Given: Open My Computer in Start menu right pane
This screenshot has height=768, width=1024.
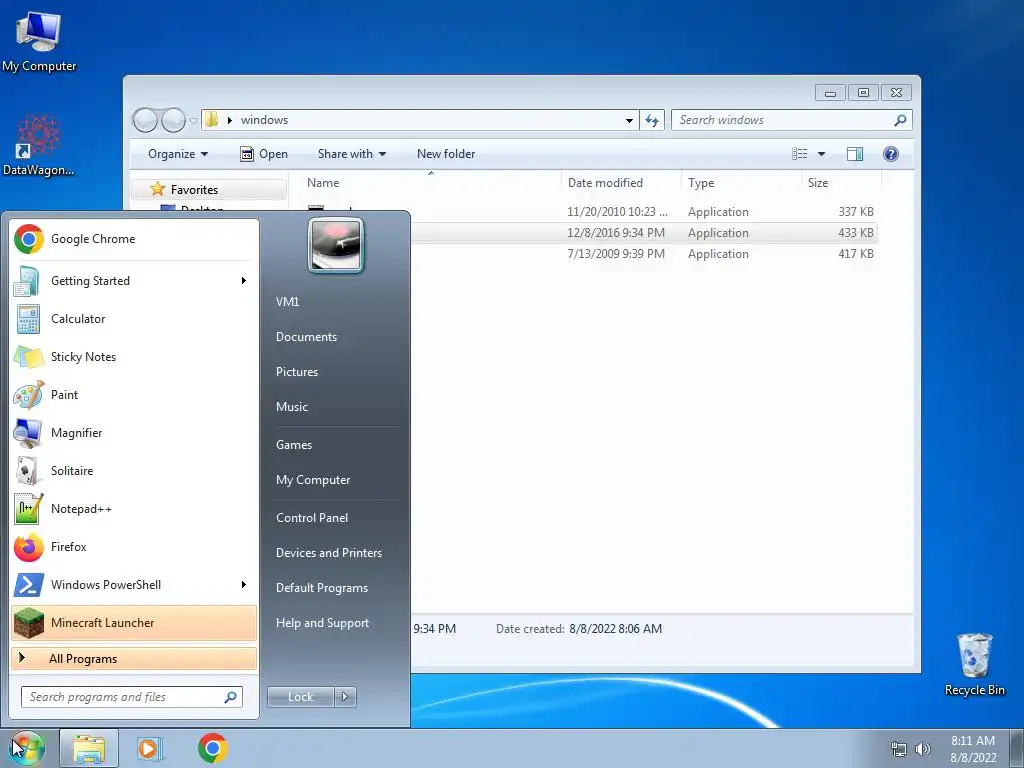Looking at the screenshot, I should (313, 480).
